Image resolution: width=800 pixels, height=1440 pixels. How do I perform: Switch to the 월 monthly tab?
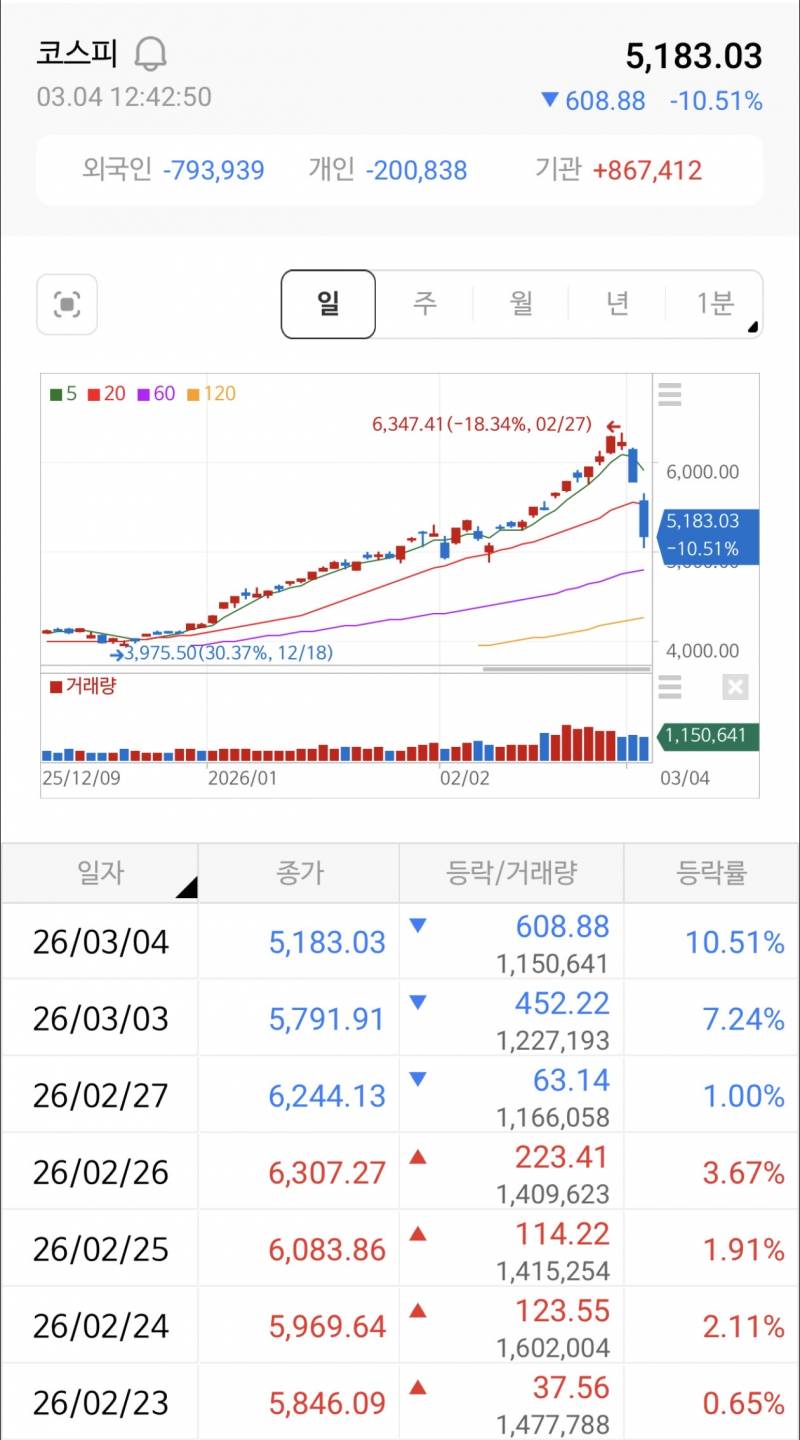point(521,304)
